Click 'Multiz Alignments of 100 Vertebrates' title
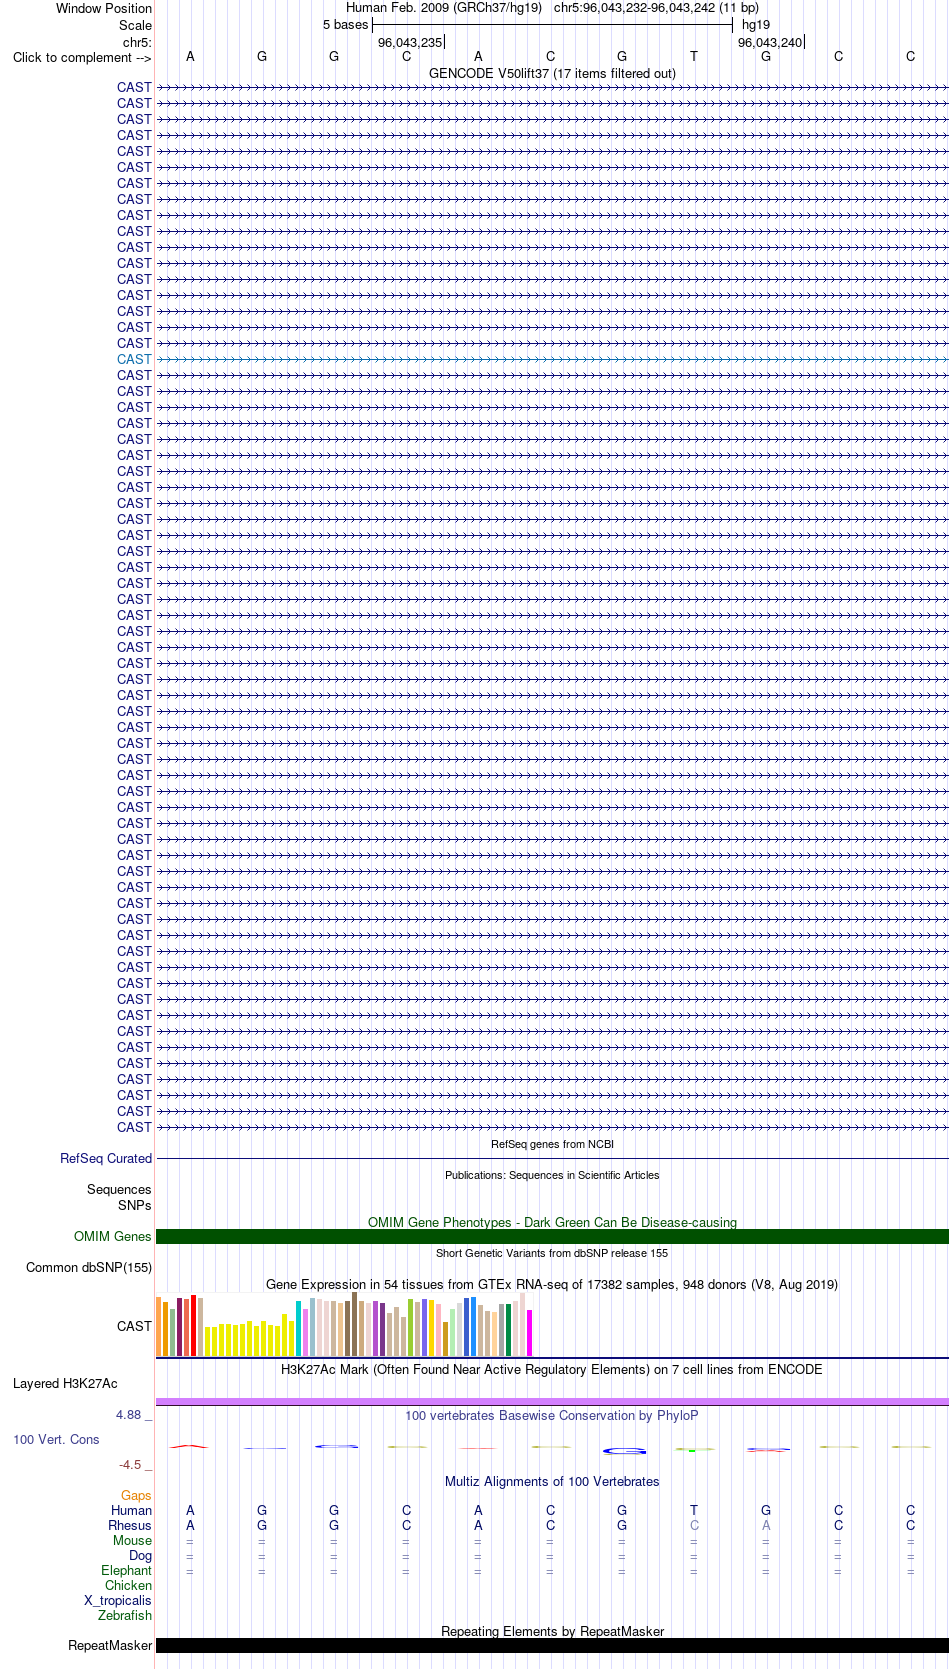 point(552,1481)
